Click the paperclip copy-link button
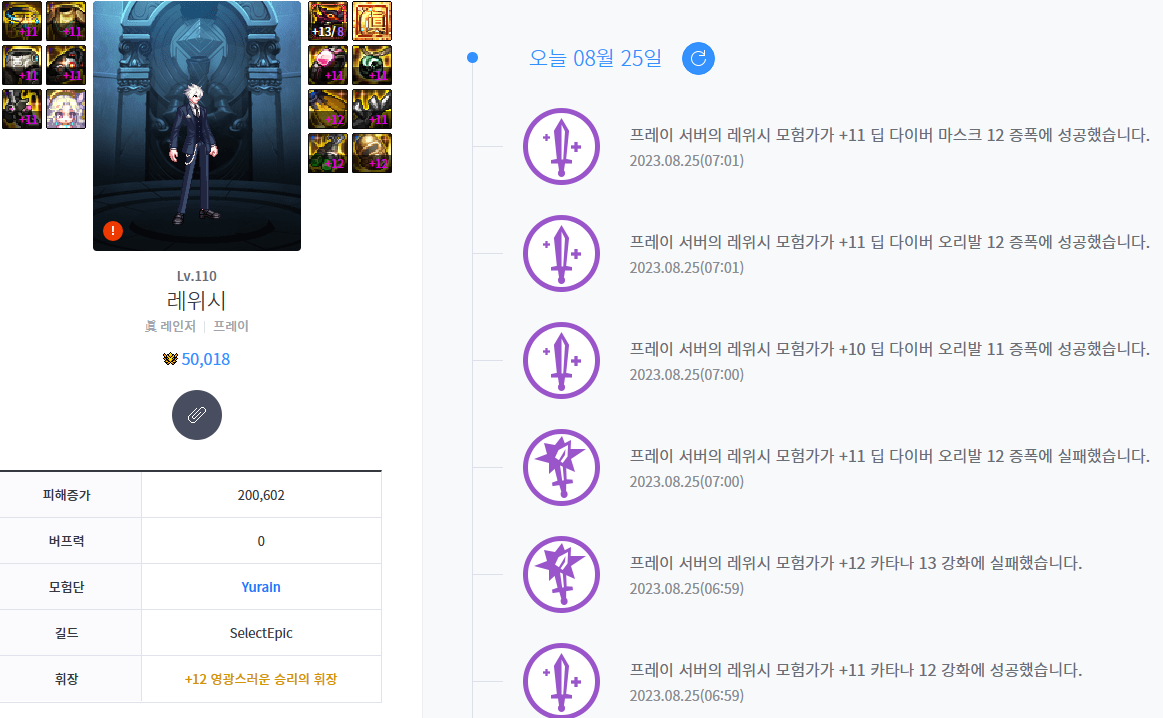The height and width of the screenshot is (718, 1163). pos(197,415)
